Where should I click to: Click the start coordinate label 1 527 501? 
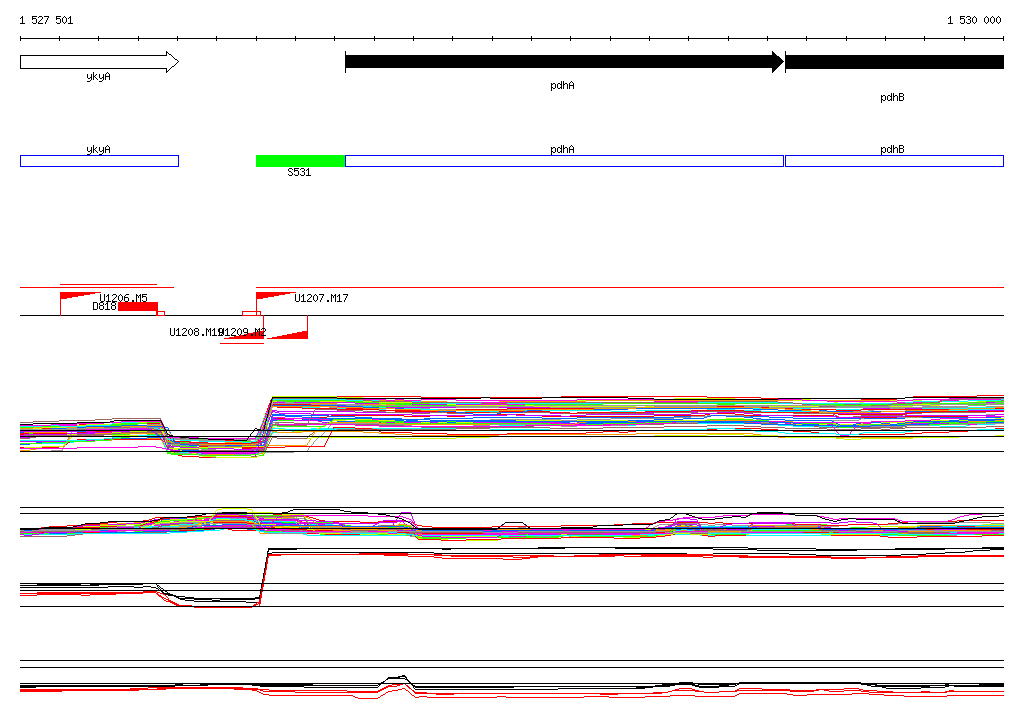coord(46,20)
